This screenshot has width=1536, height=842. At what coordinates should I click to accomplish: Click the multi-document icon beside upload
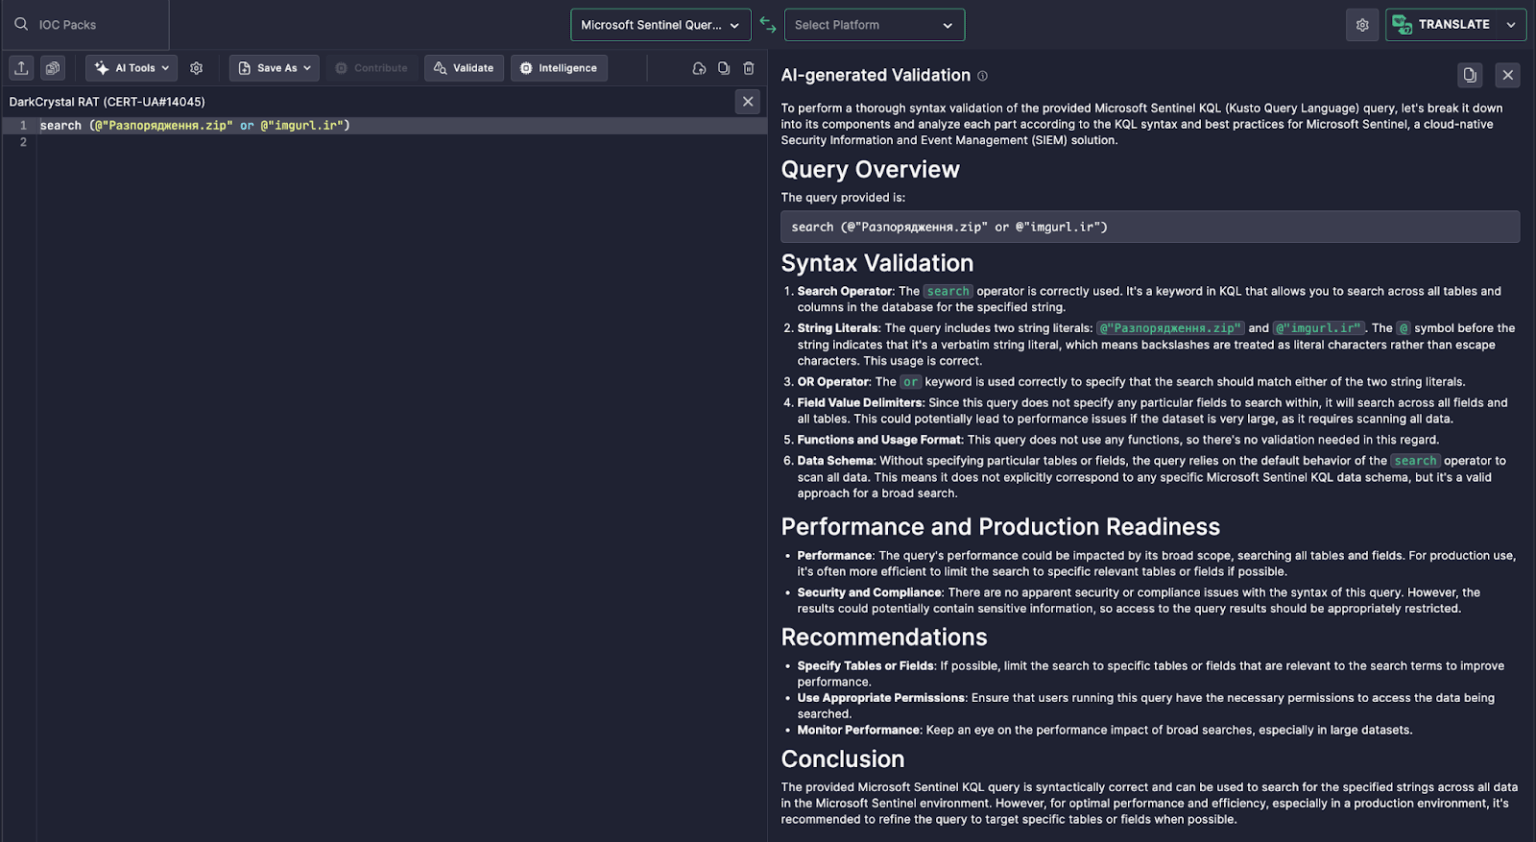53,68
